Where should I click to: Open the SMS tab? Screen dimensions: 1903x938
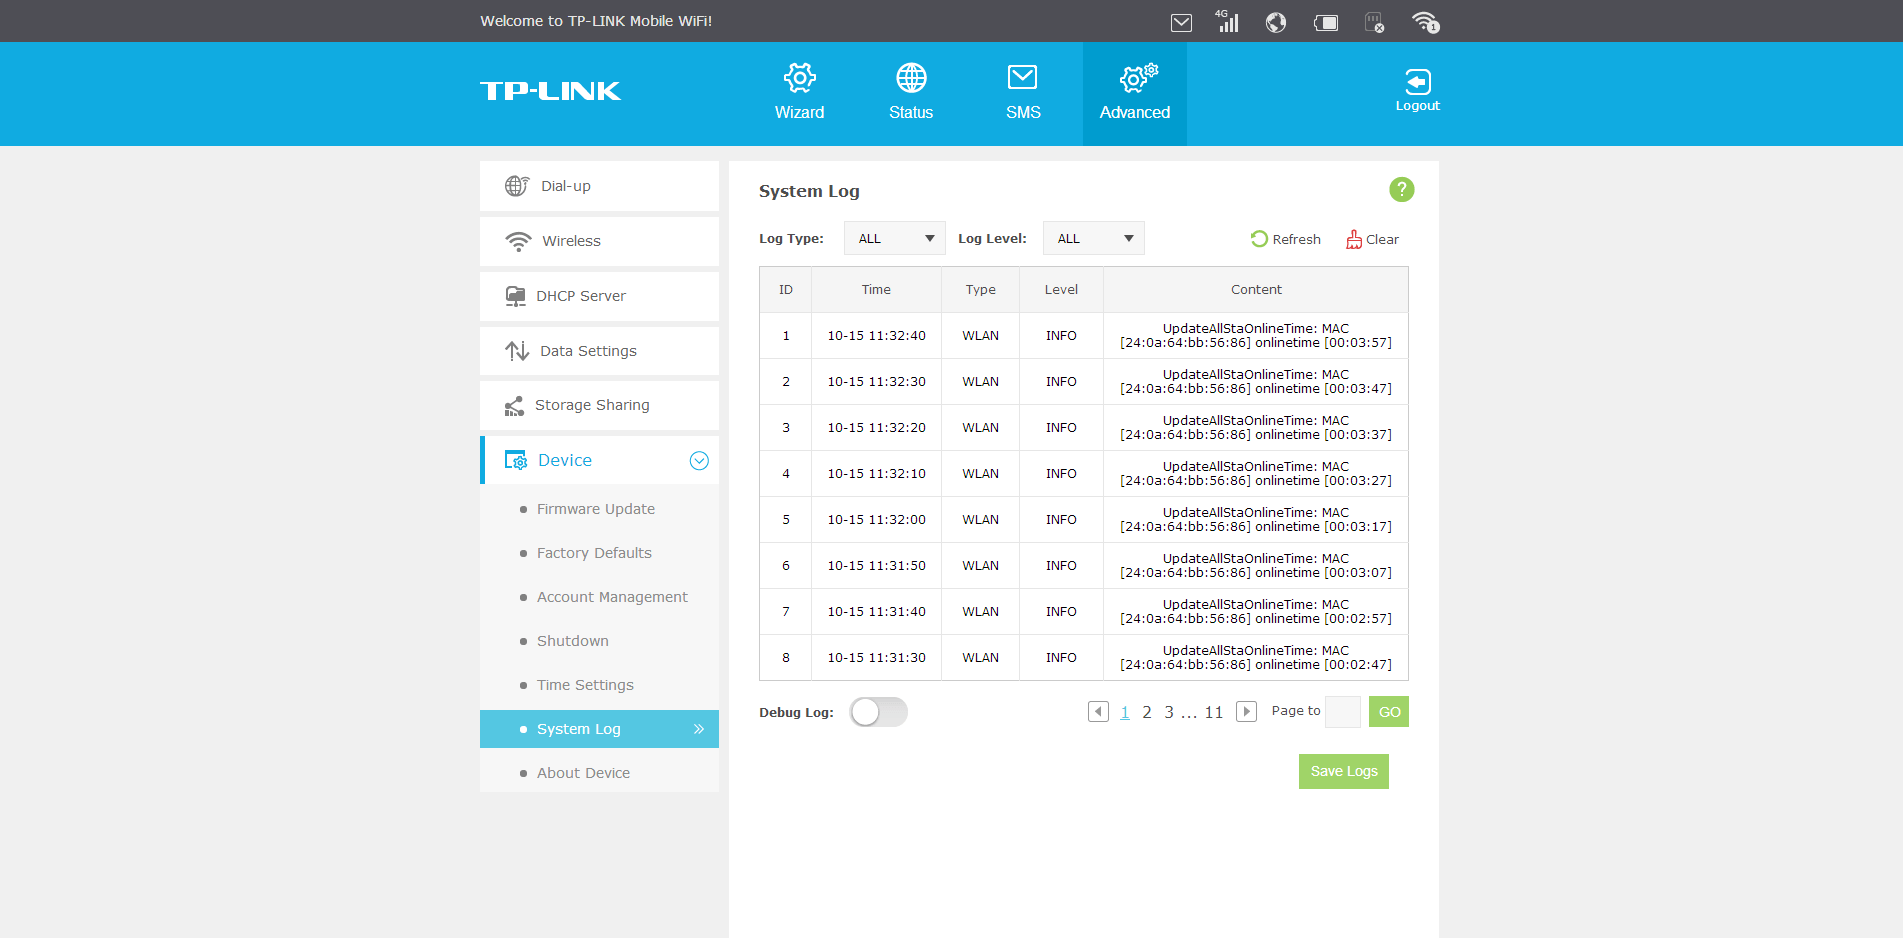1023,93
